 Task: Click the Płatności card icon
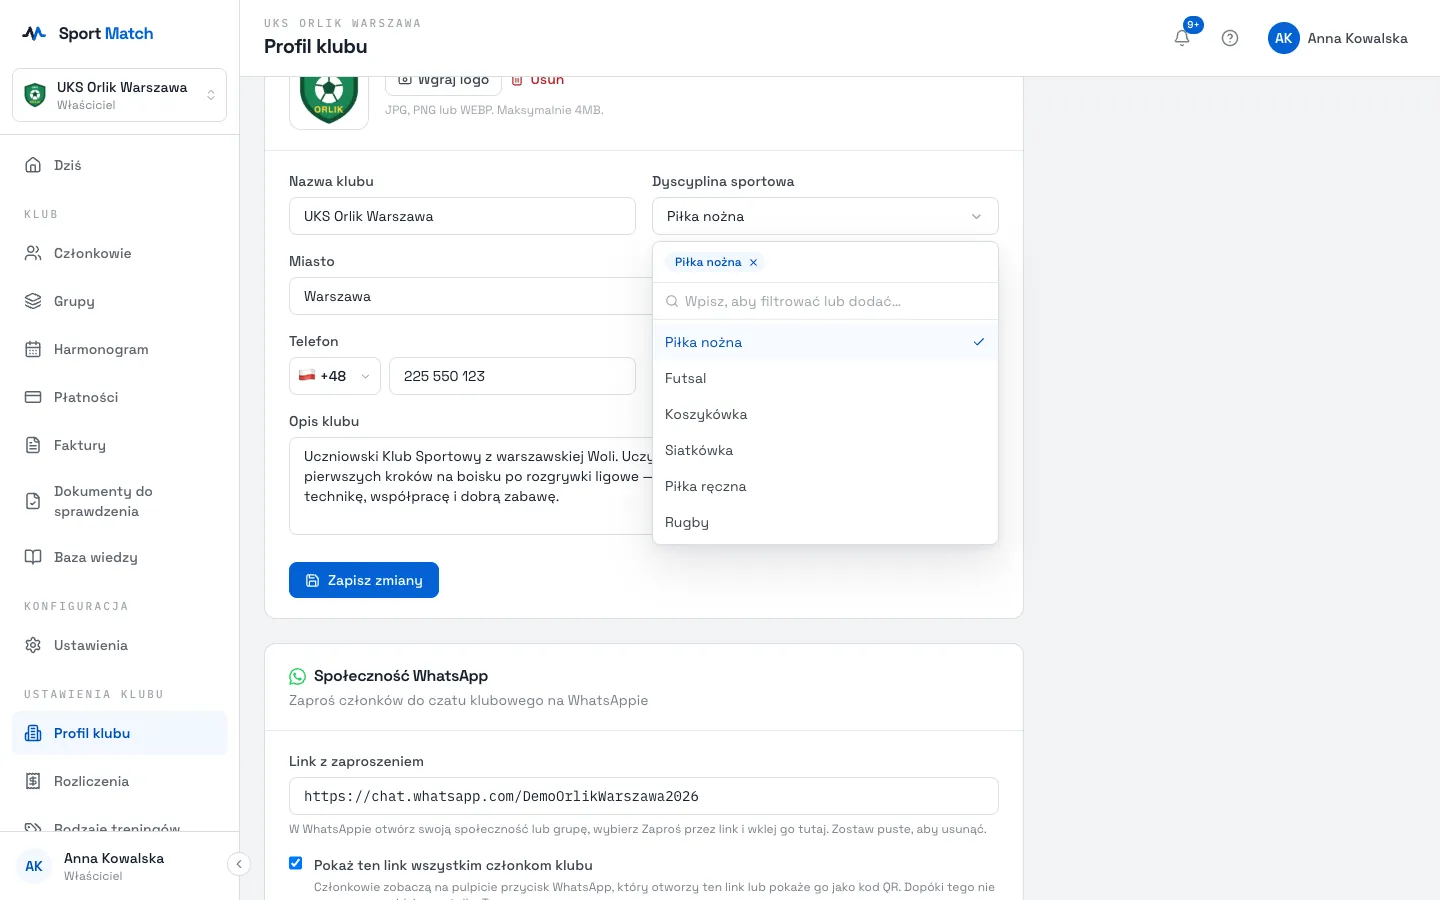click(33, 397)
